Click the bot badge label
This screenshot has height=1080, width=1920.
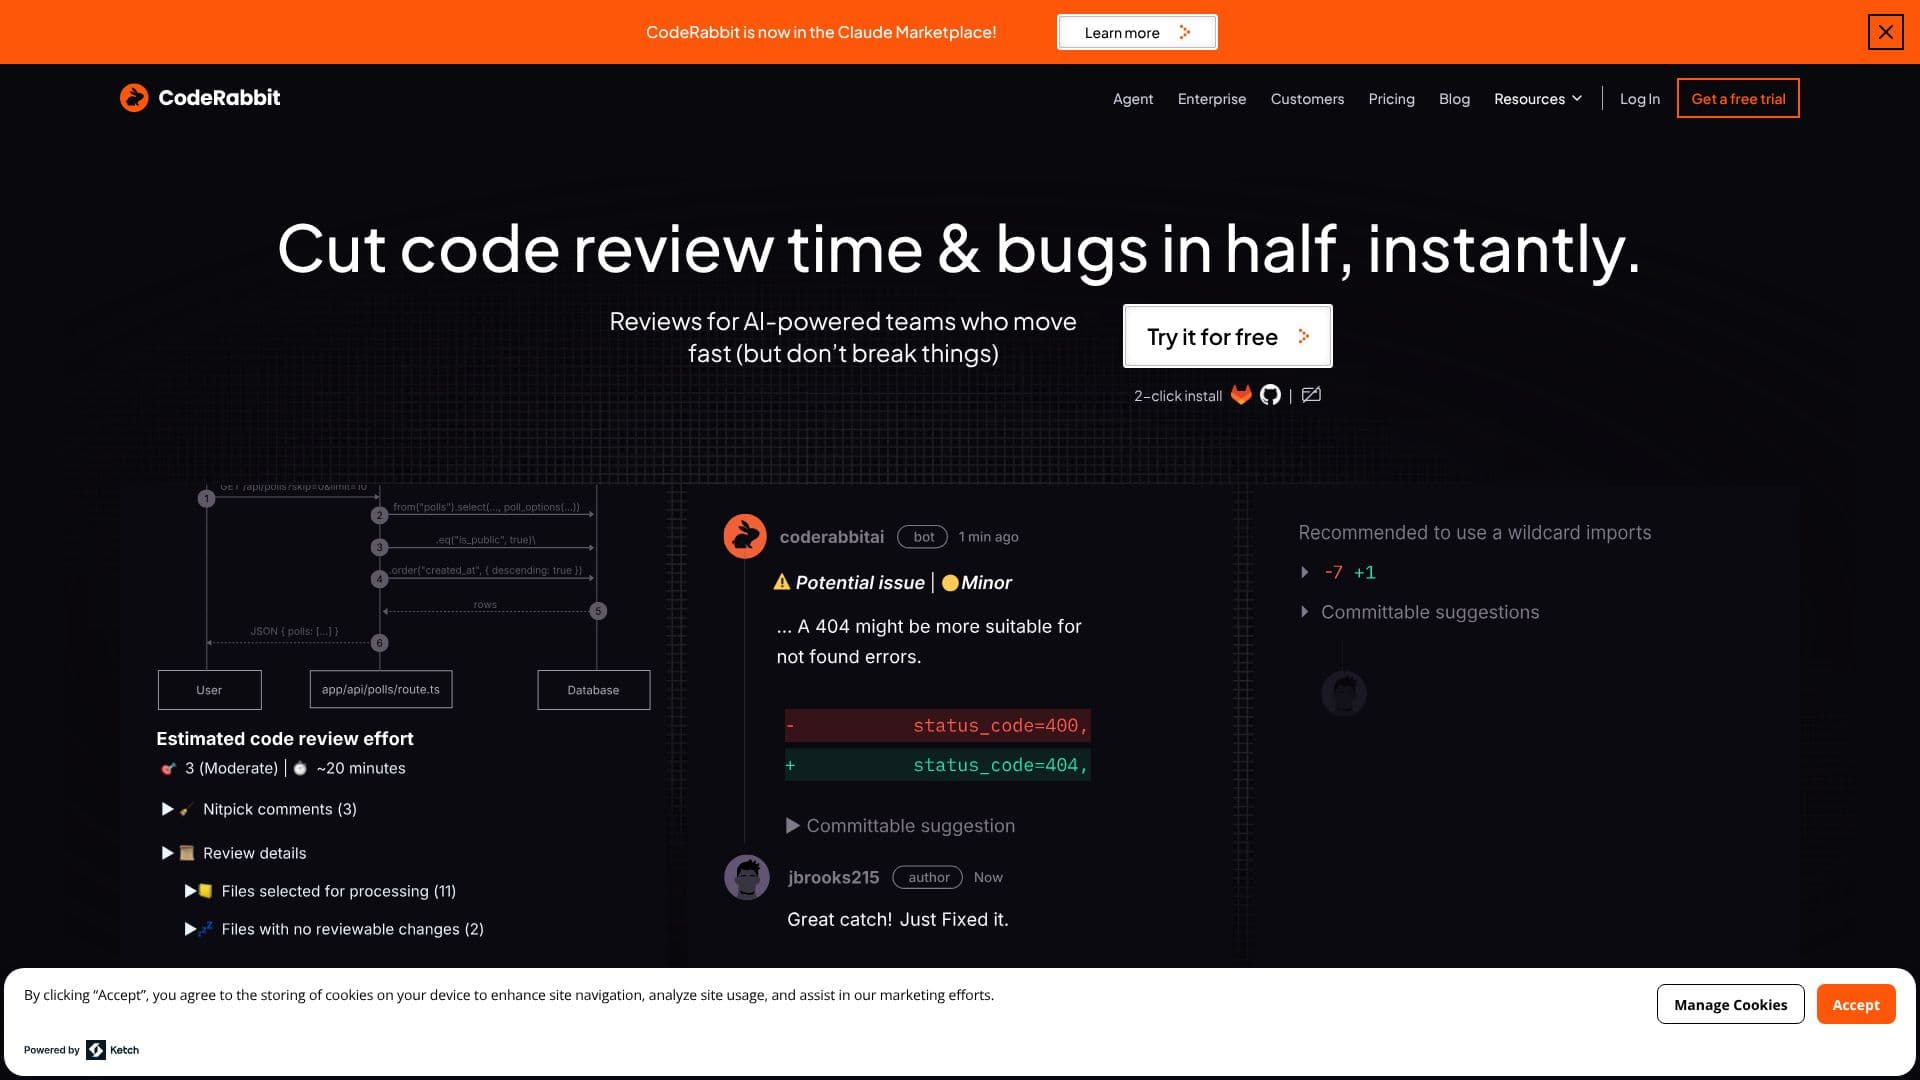point(922,537)
